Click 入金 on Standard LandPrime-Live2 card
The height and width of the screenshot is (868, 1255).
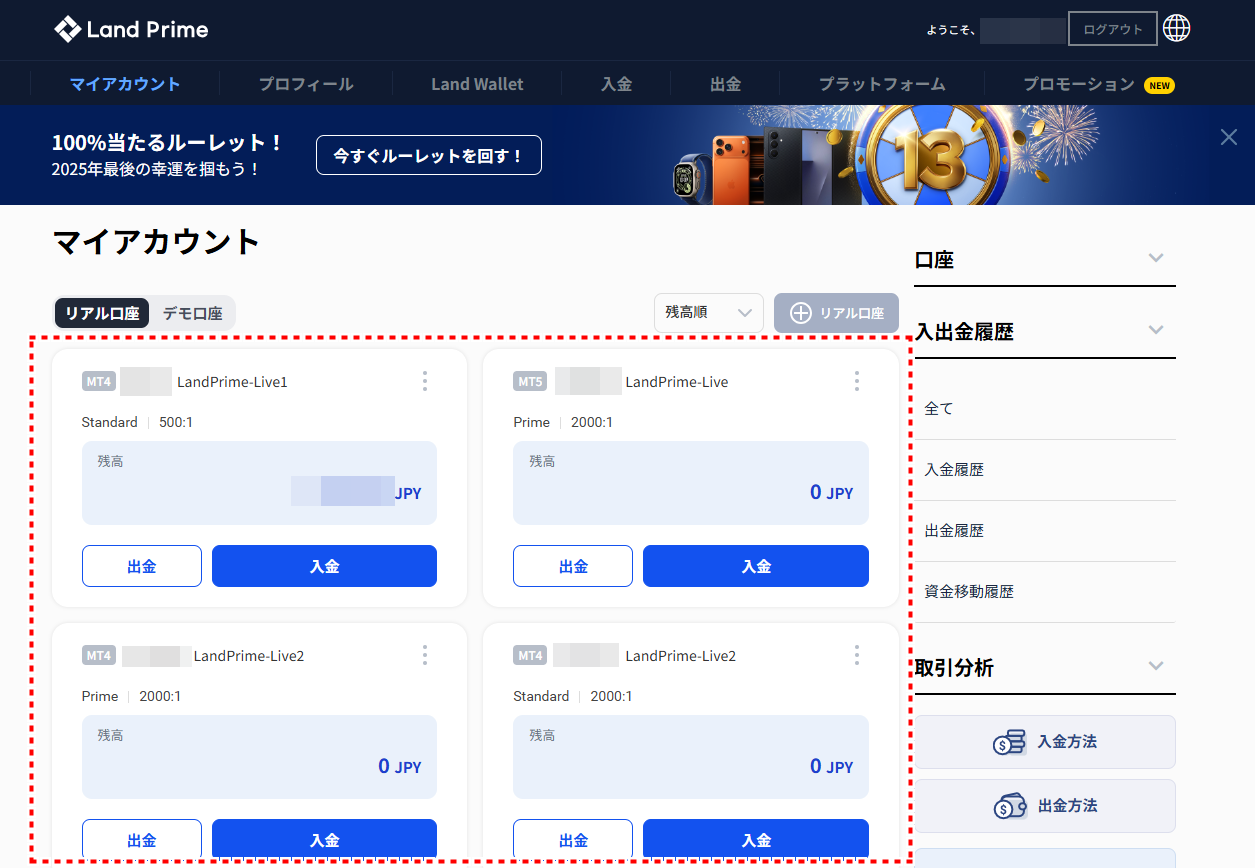point(756,840)
